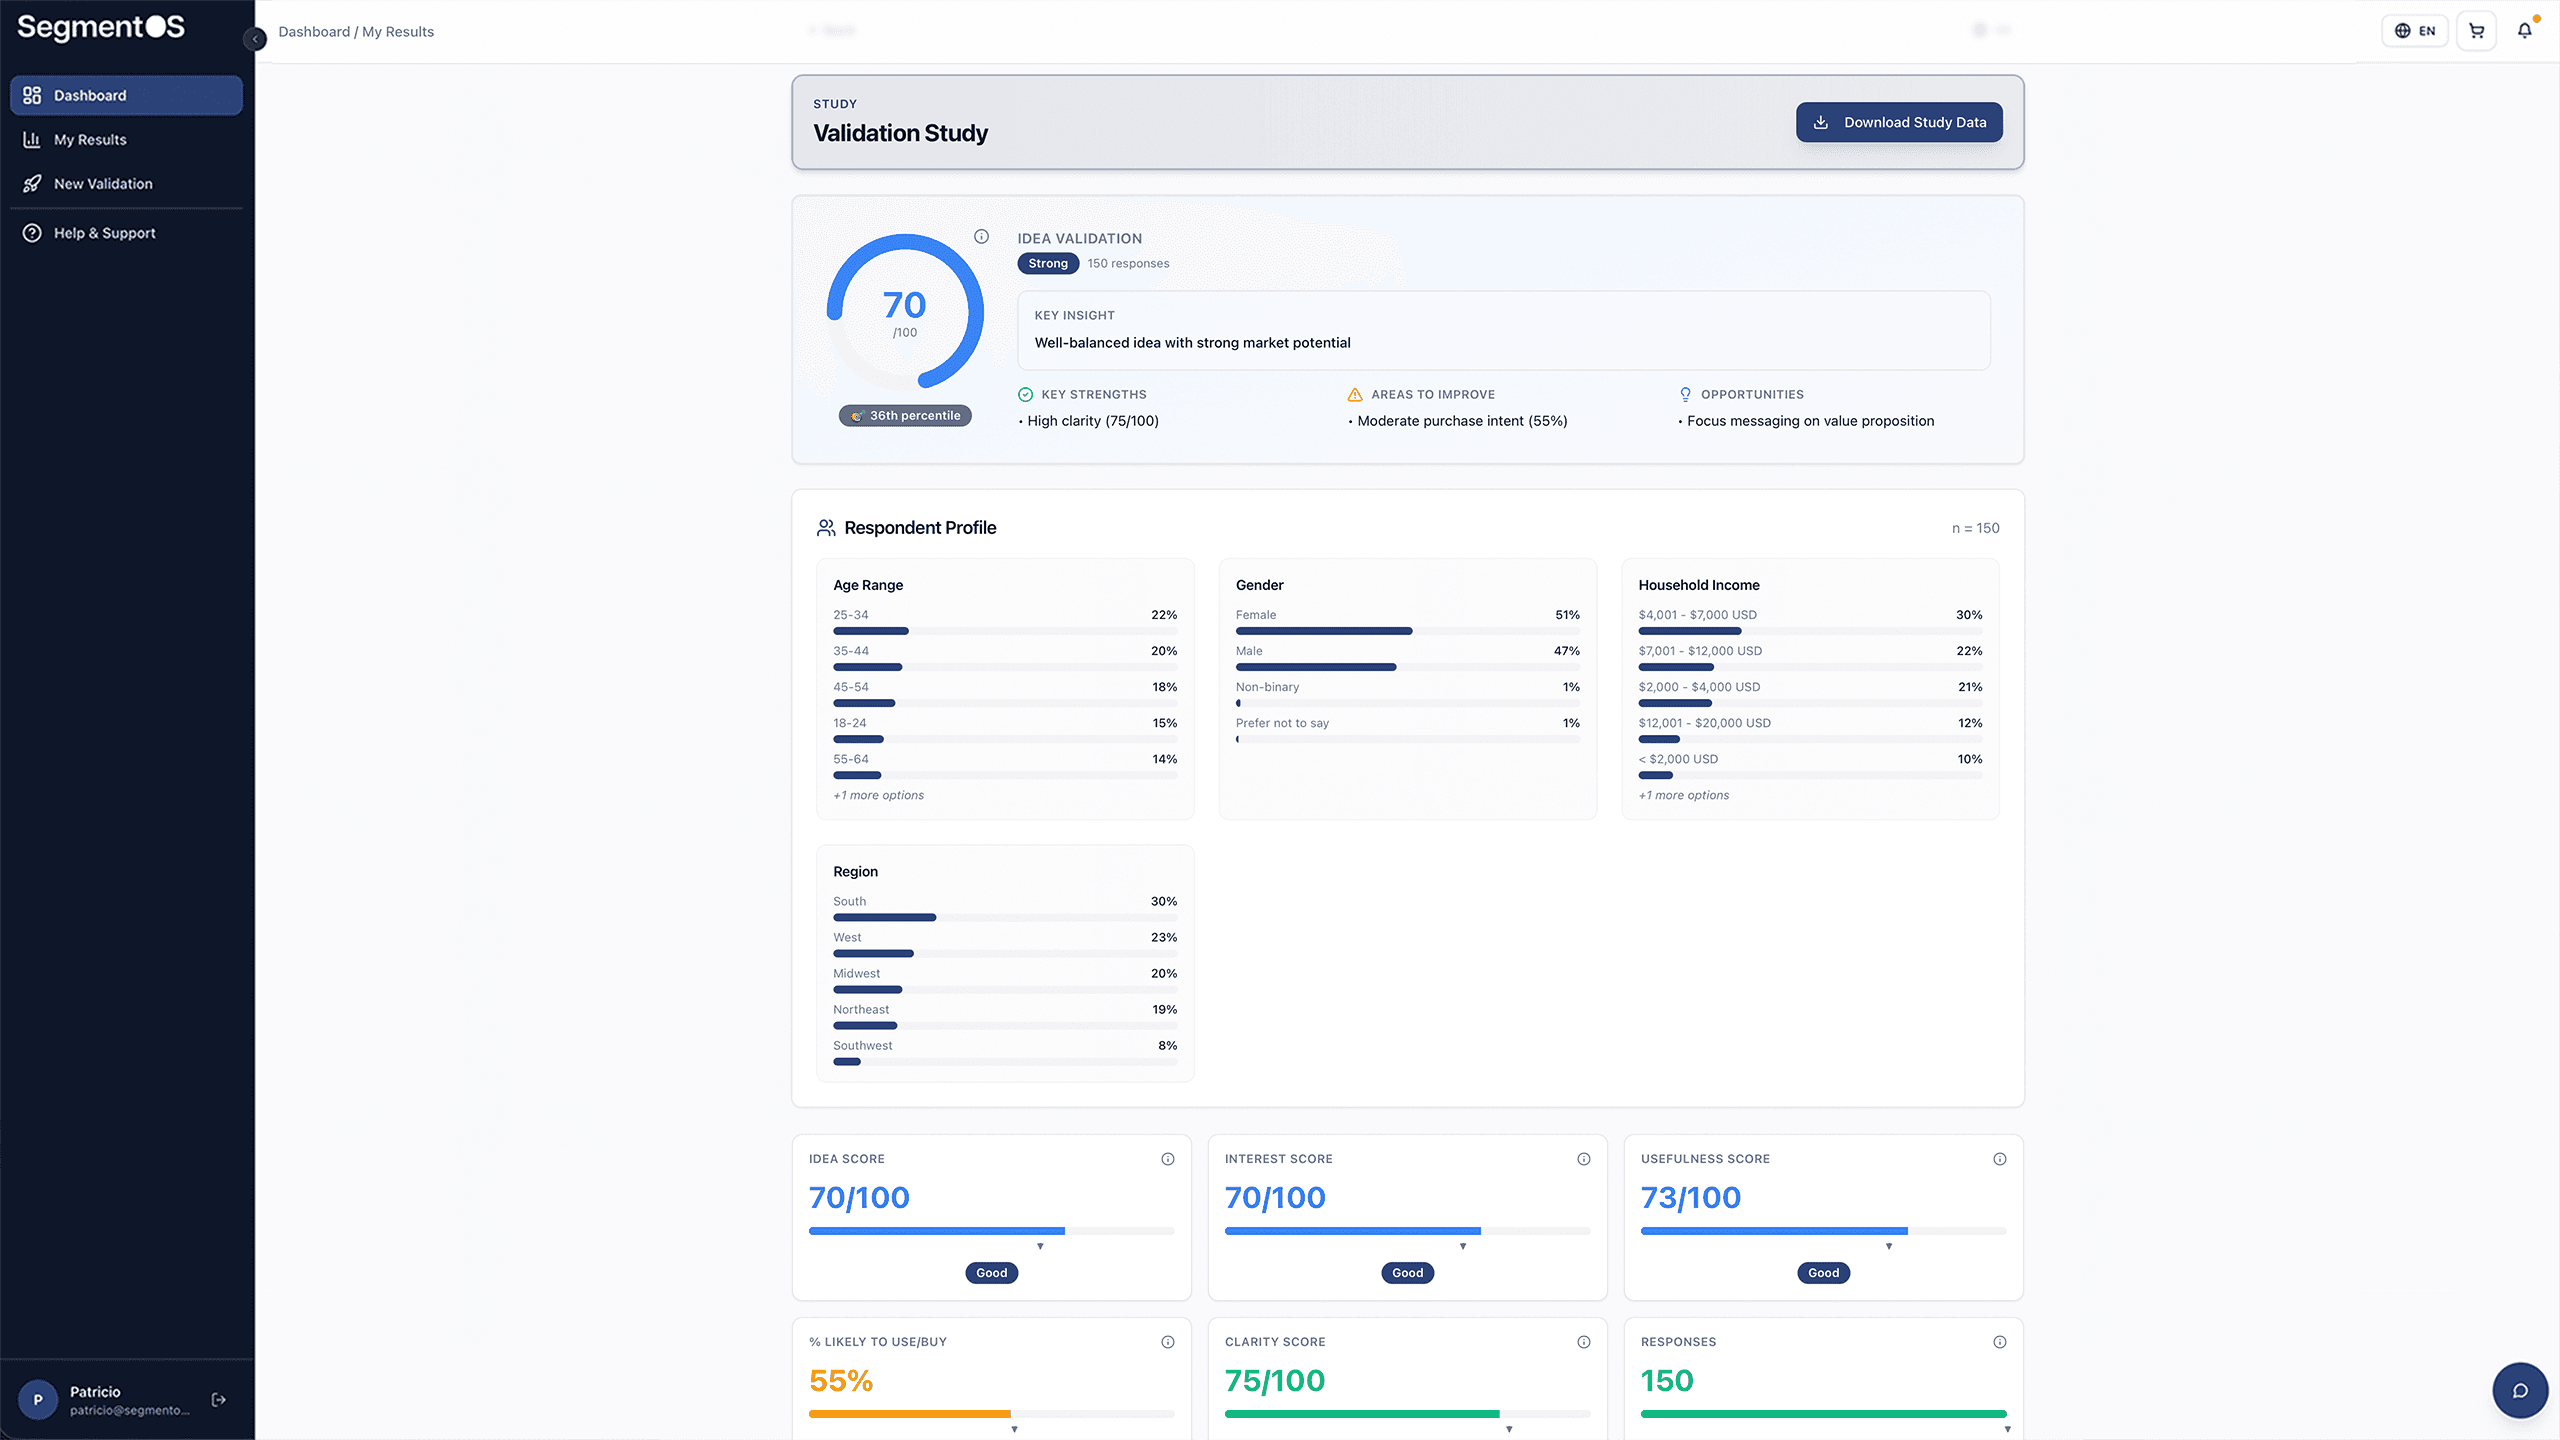Open the EN language selector

(x=2414, y=31)
